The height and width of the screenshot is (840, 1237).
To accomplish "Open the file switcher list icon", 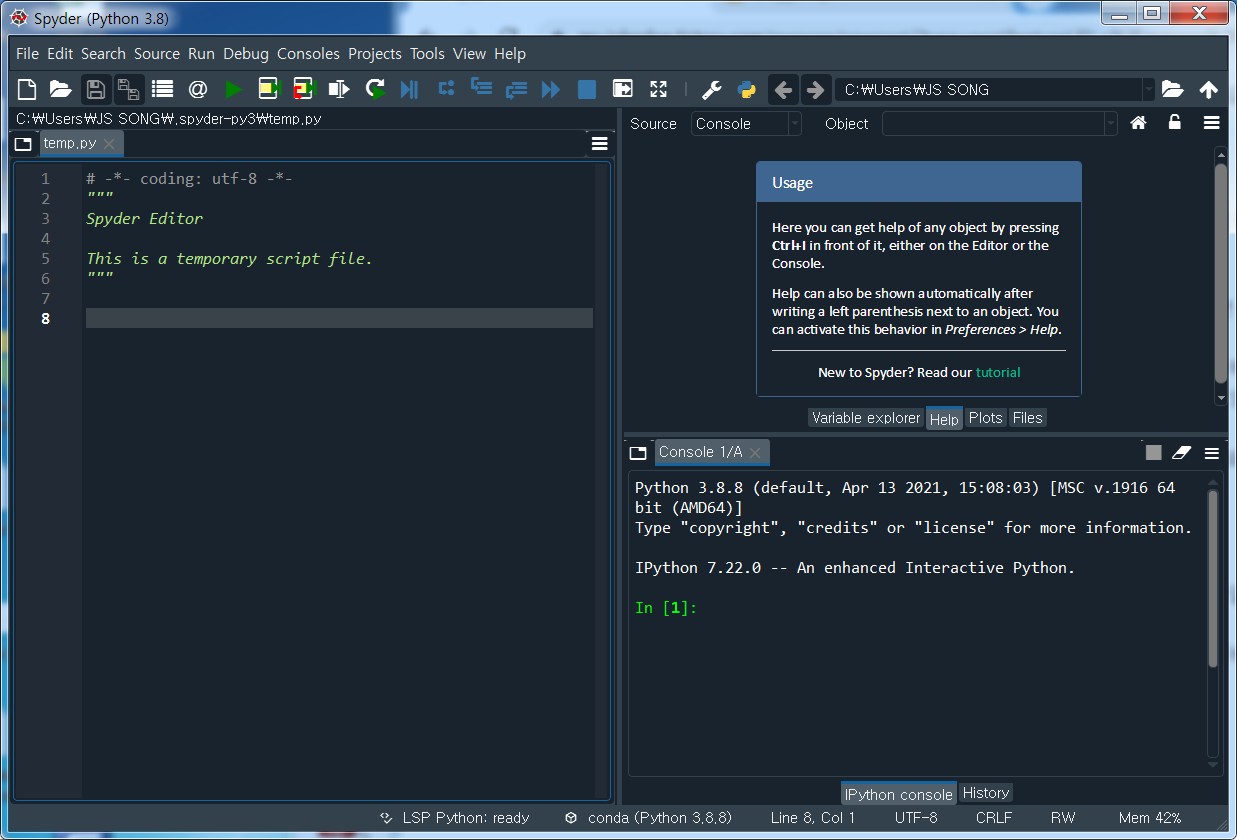I will coord(163,89).
